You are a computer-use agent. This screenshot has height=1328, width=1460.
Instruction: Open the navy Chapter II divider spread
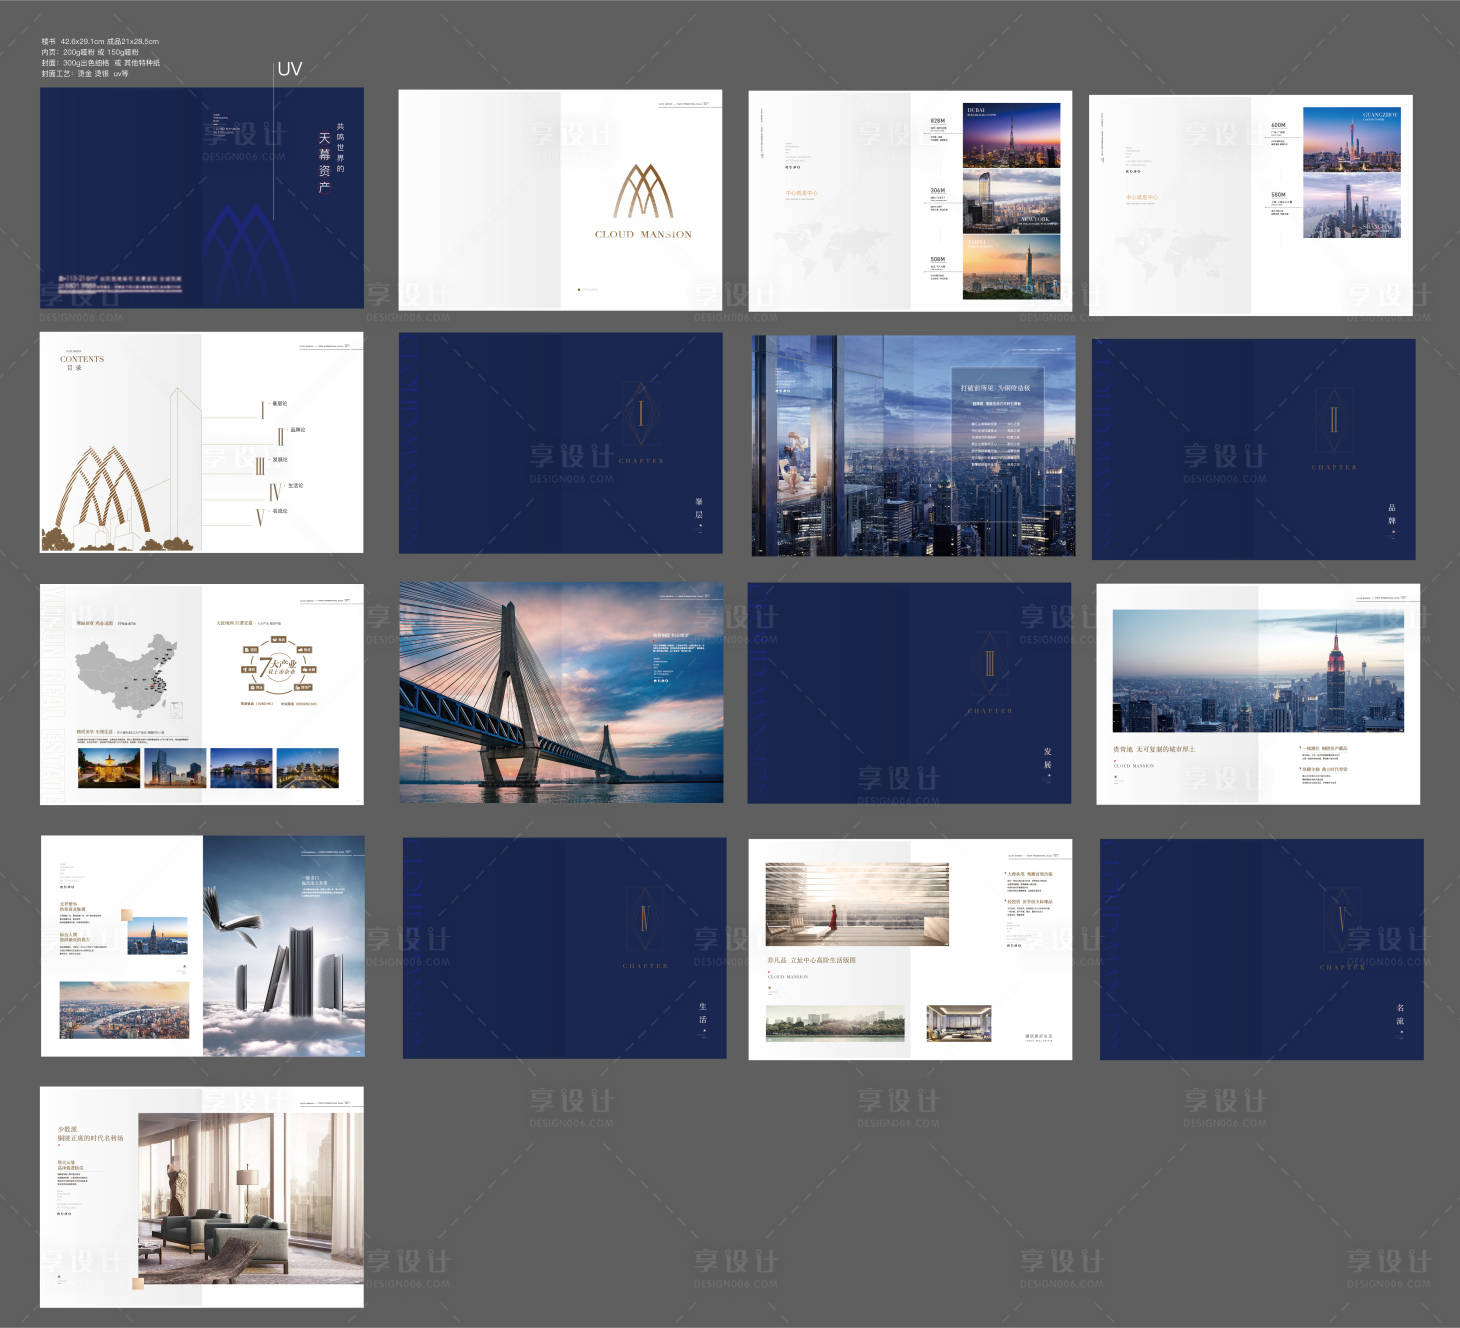1253,449
